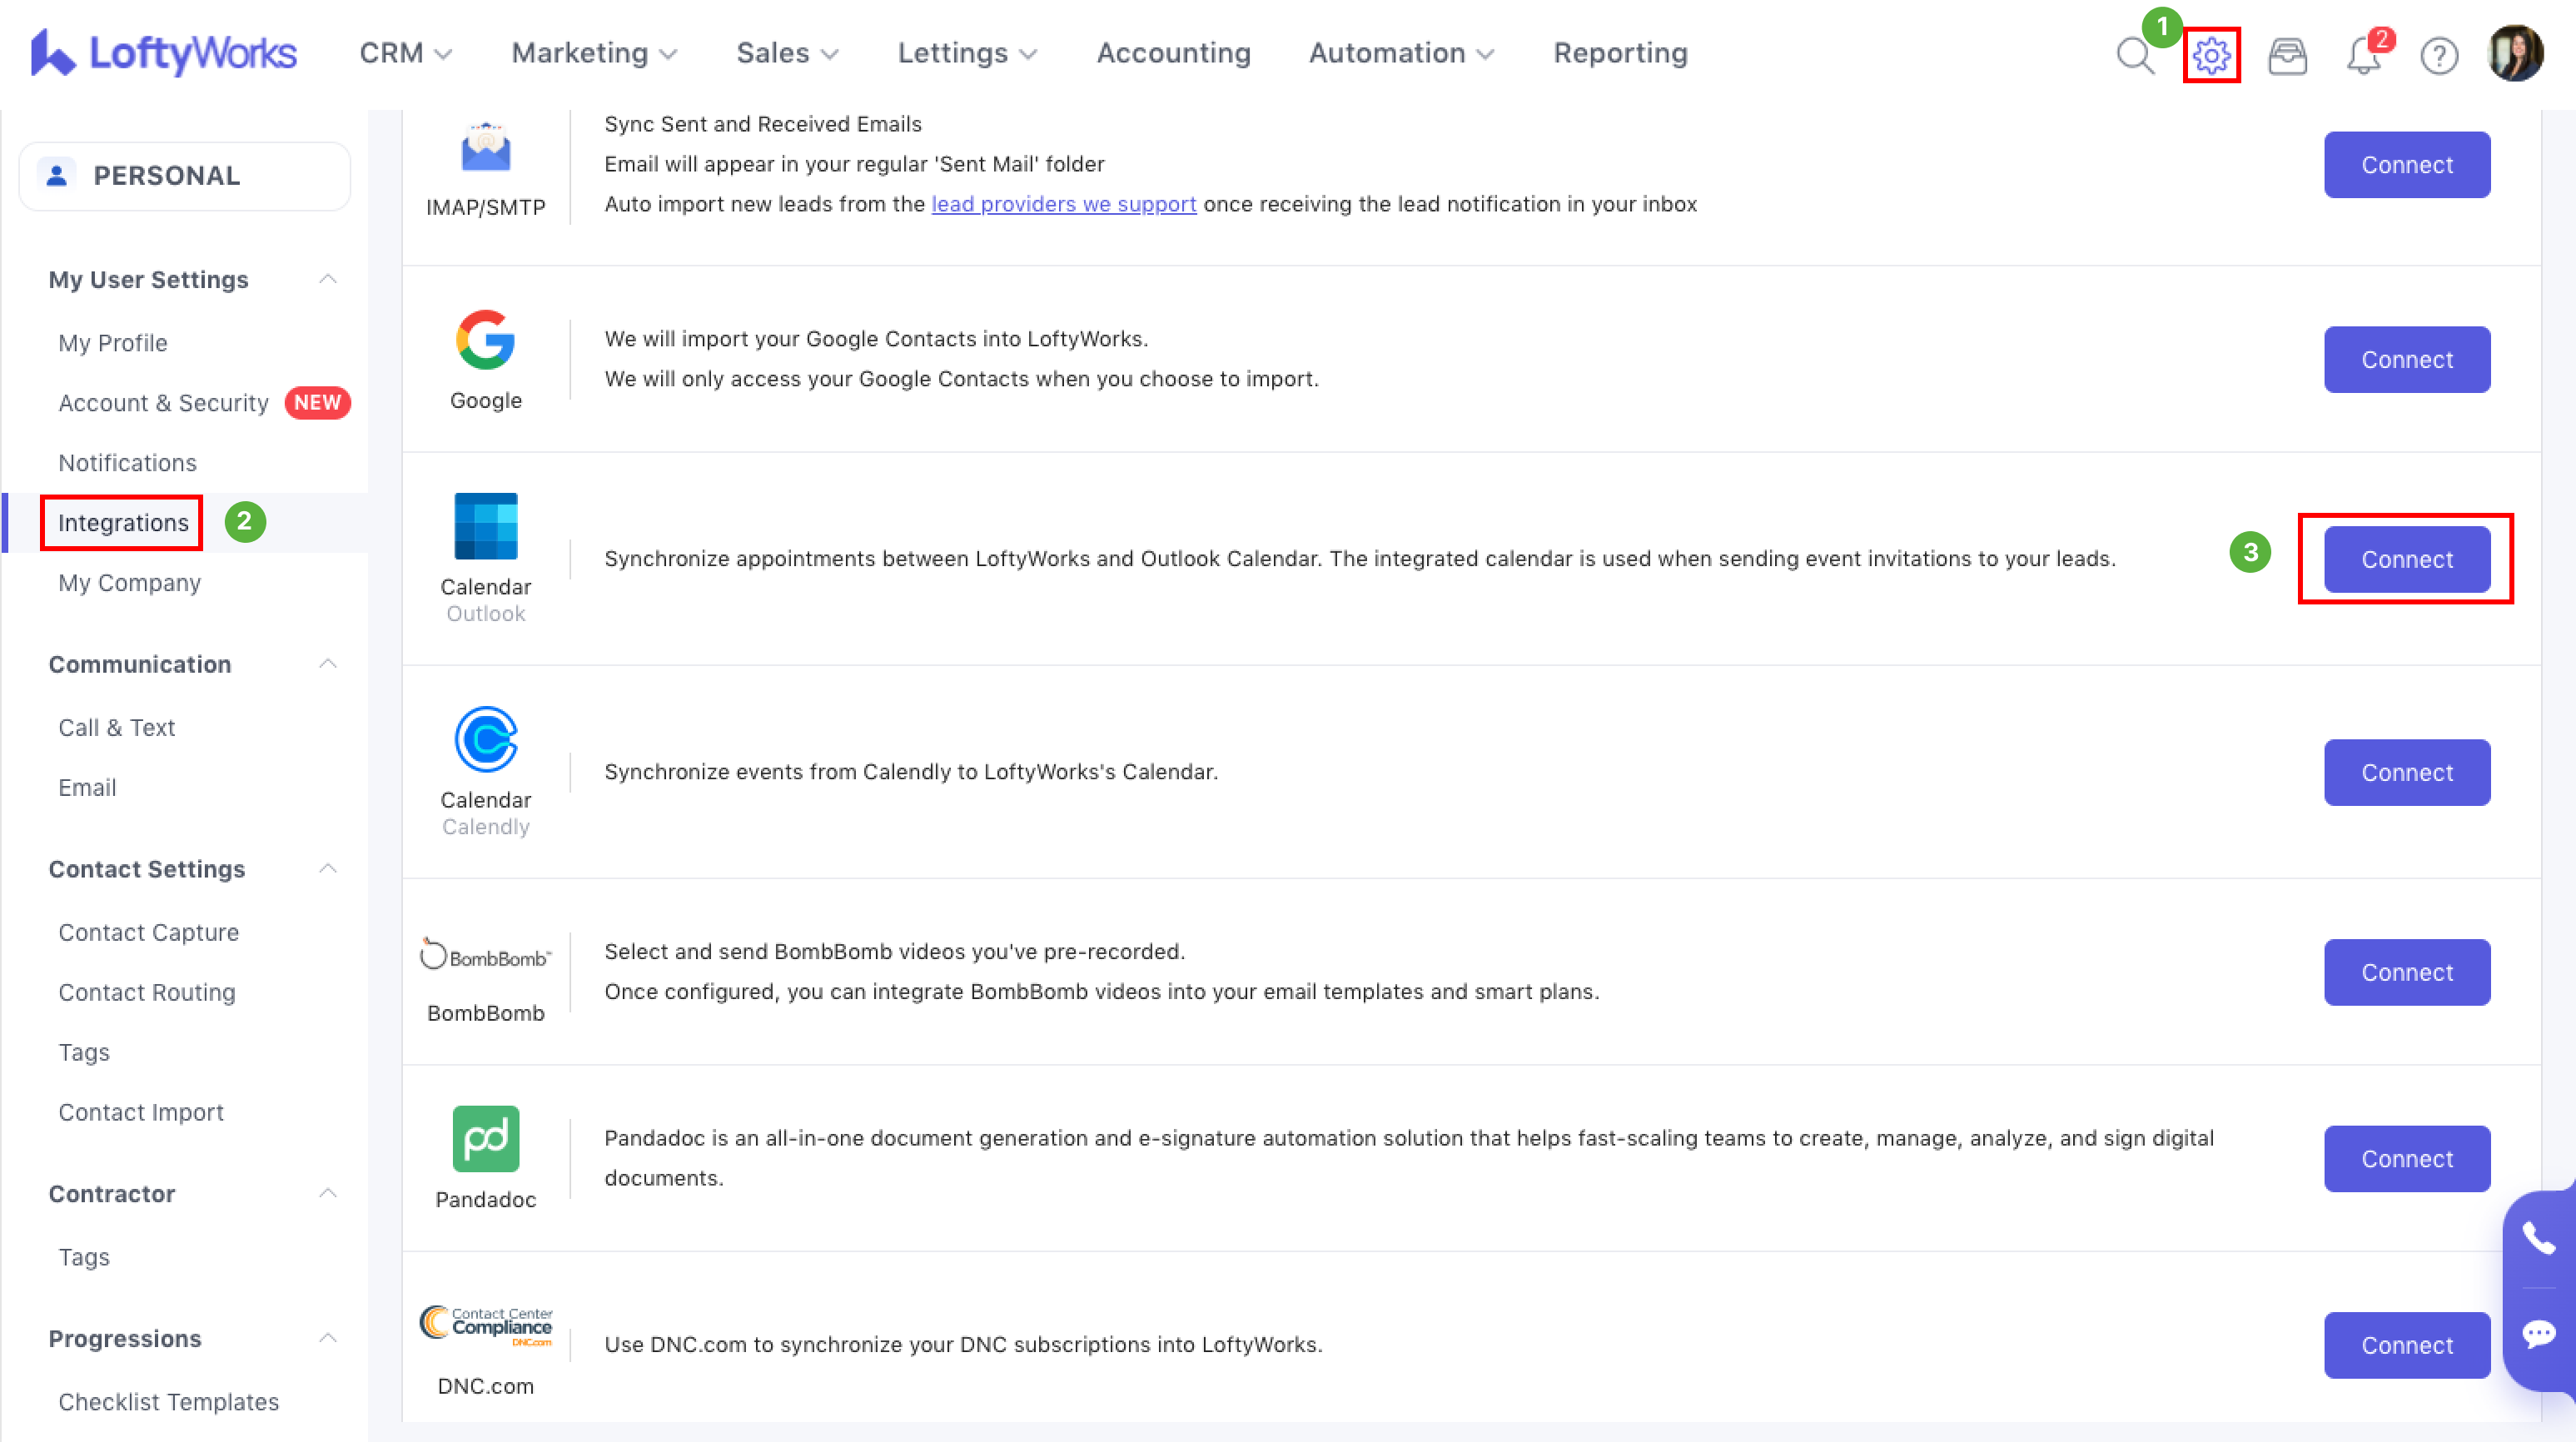This screenshot has width=2576, height=1442.
Task: Go to the Reporting menu
Action: coord(1620,53)
